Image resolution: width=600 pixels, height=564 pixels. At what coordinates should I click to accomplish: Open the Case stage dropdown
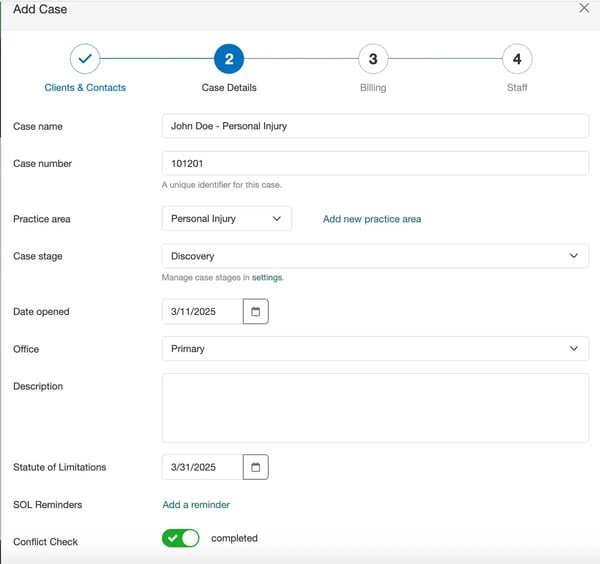tap(374, 256)
